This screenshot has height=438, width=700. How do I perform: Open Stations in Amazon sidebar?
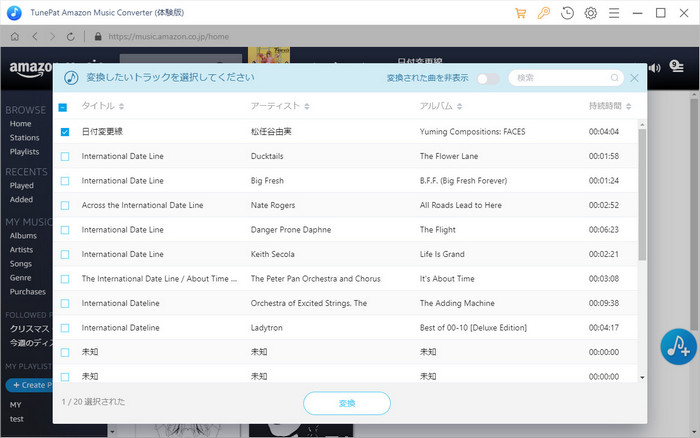25,138
